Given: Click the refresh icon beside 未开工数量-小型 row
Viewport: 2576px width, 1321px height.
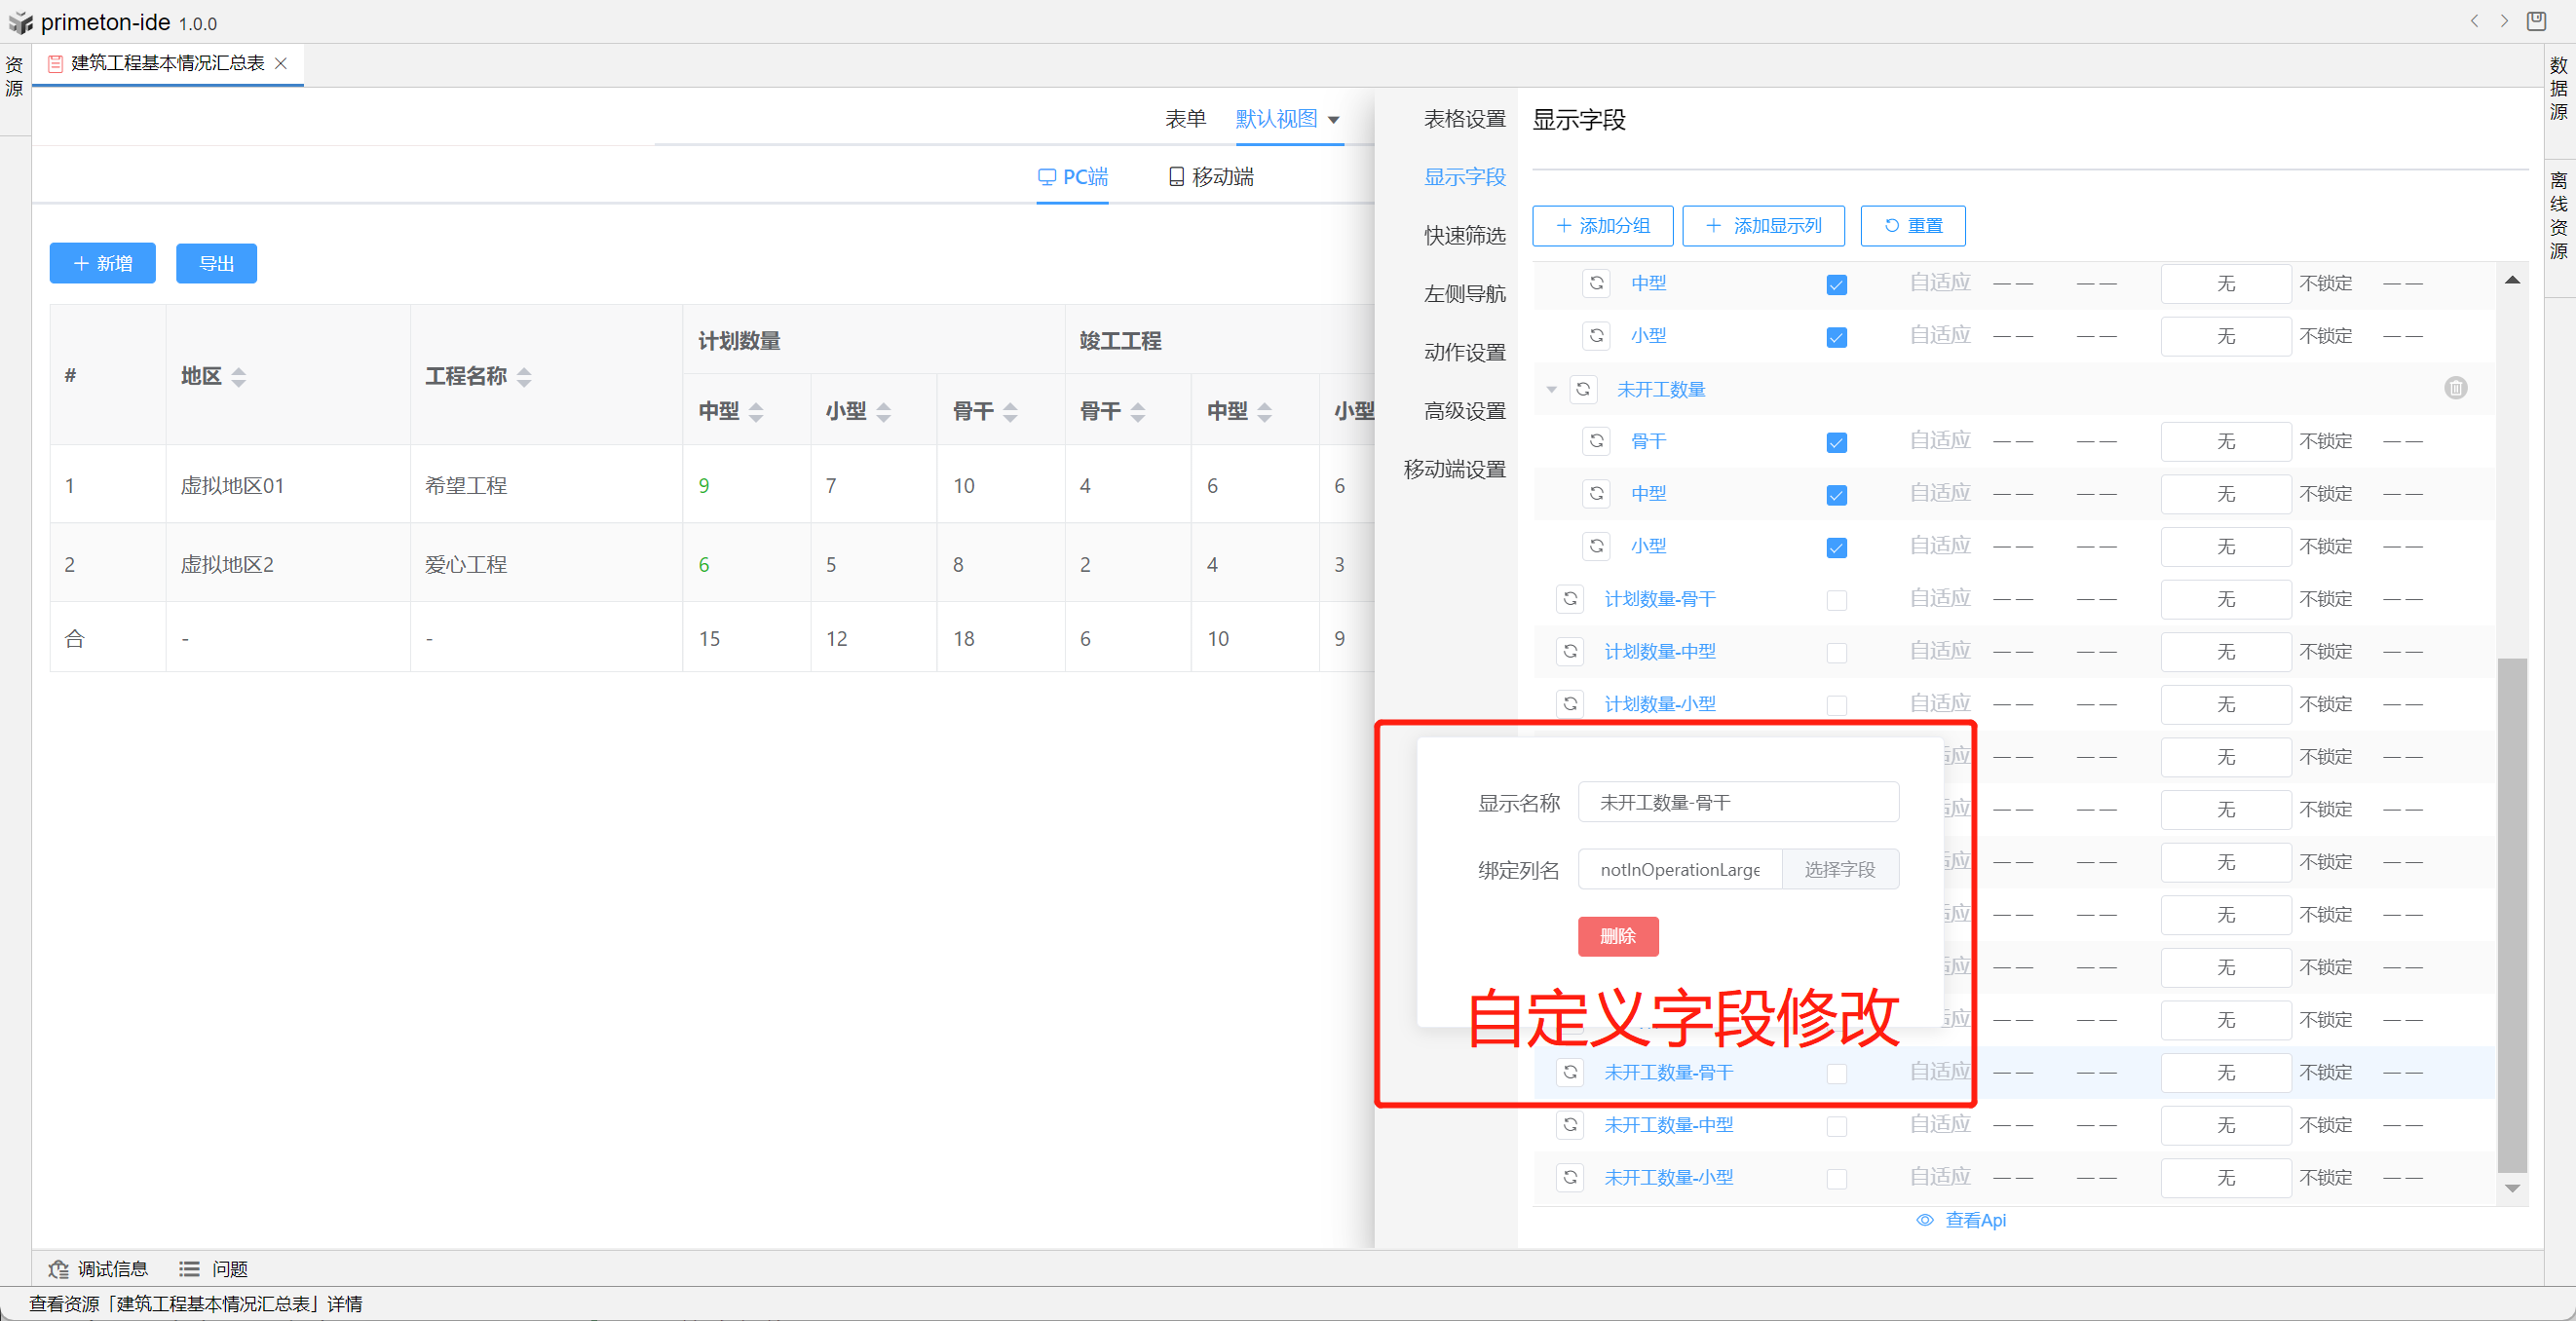Looking at the screenshot, I should click(1570, 1177).
